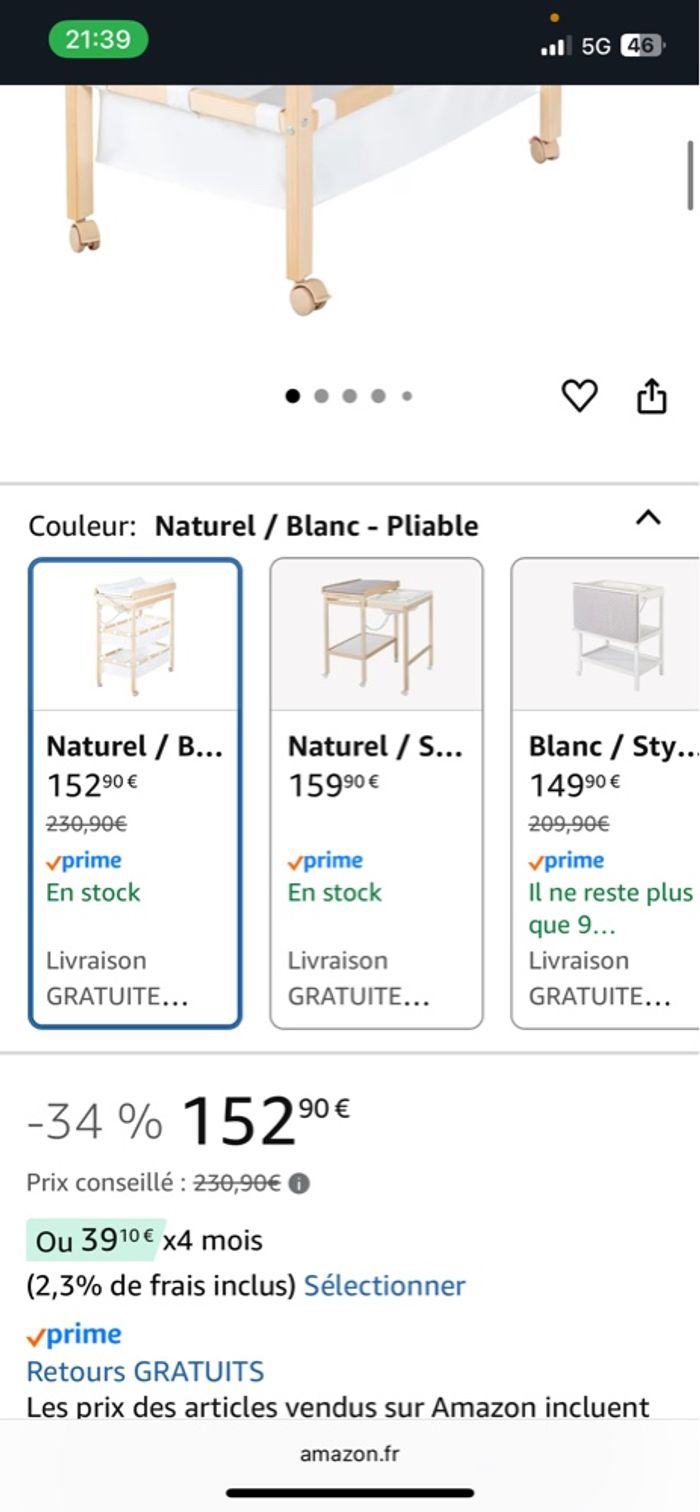Image resolution: width=700 pixels, height=1512 pixels.
Task: Tap the 21:39 green time pill
Action: click(98, 40)
